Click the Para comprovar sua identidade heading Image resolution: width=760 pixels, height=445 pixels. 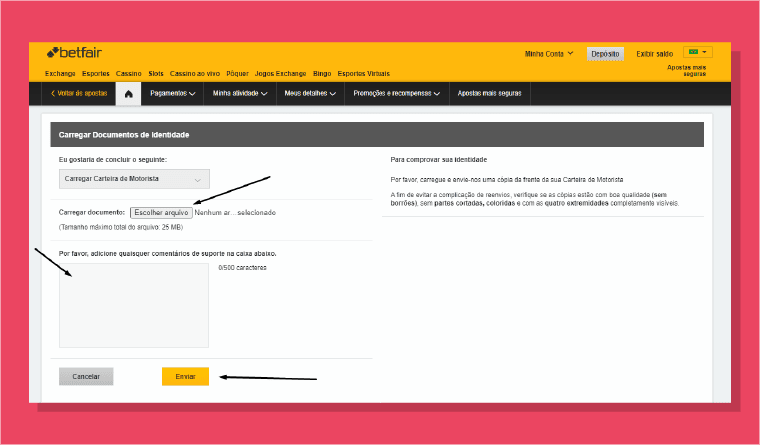[x=439, y=159]
